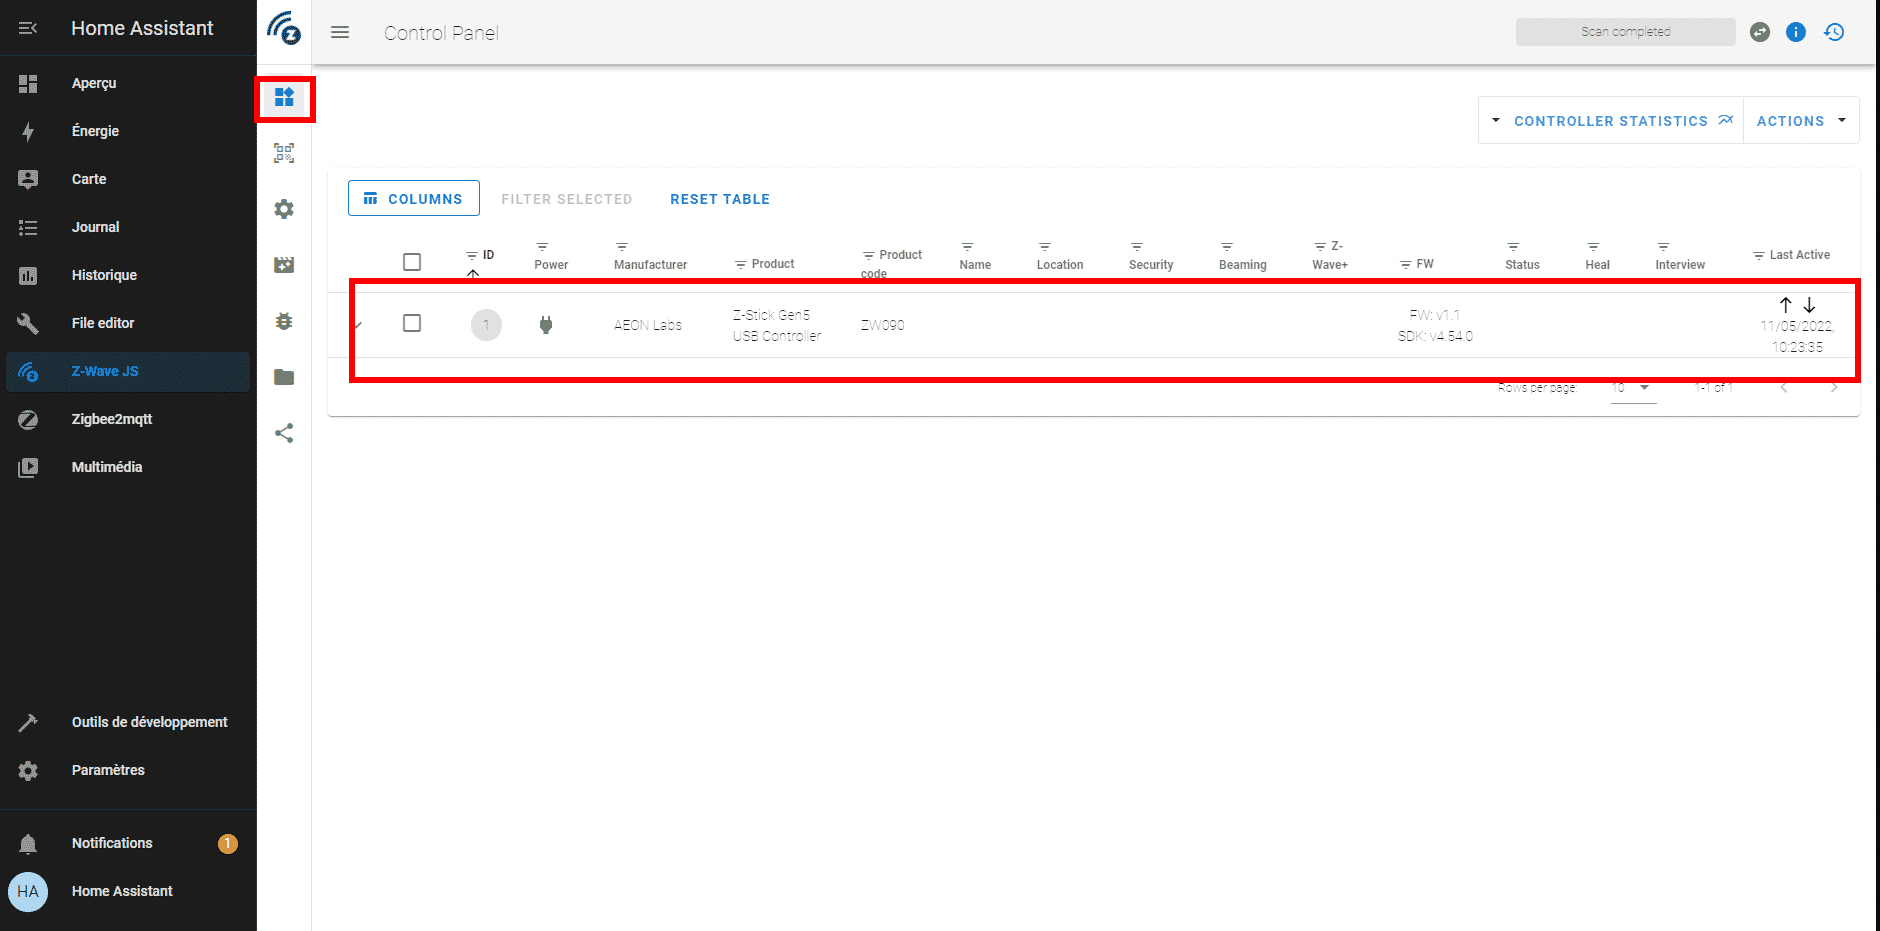Click ZW090 product code cell
This screenshot has height=931, width=1880.
click(883, 325)
